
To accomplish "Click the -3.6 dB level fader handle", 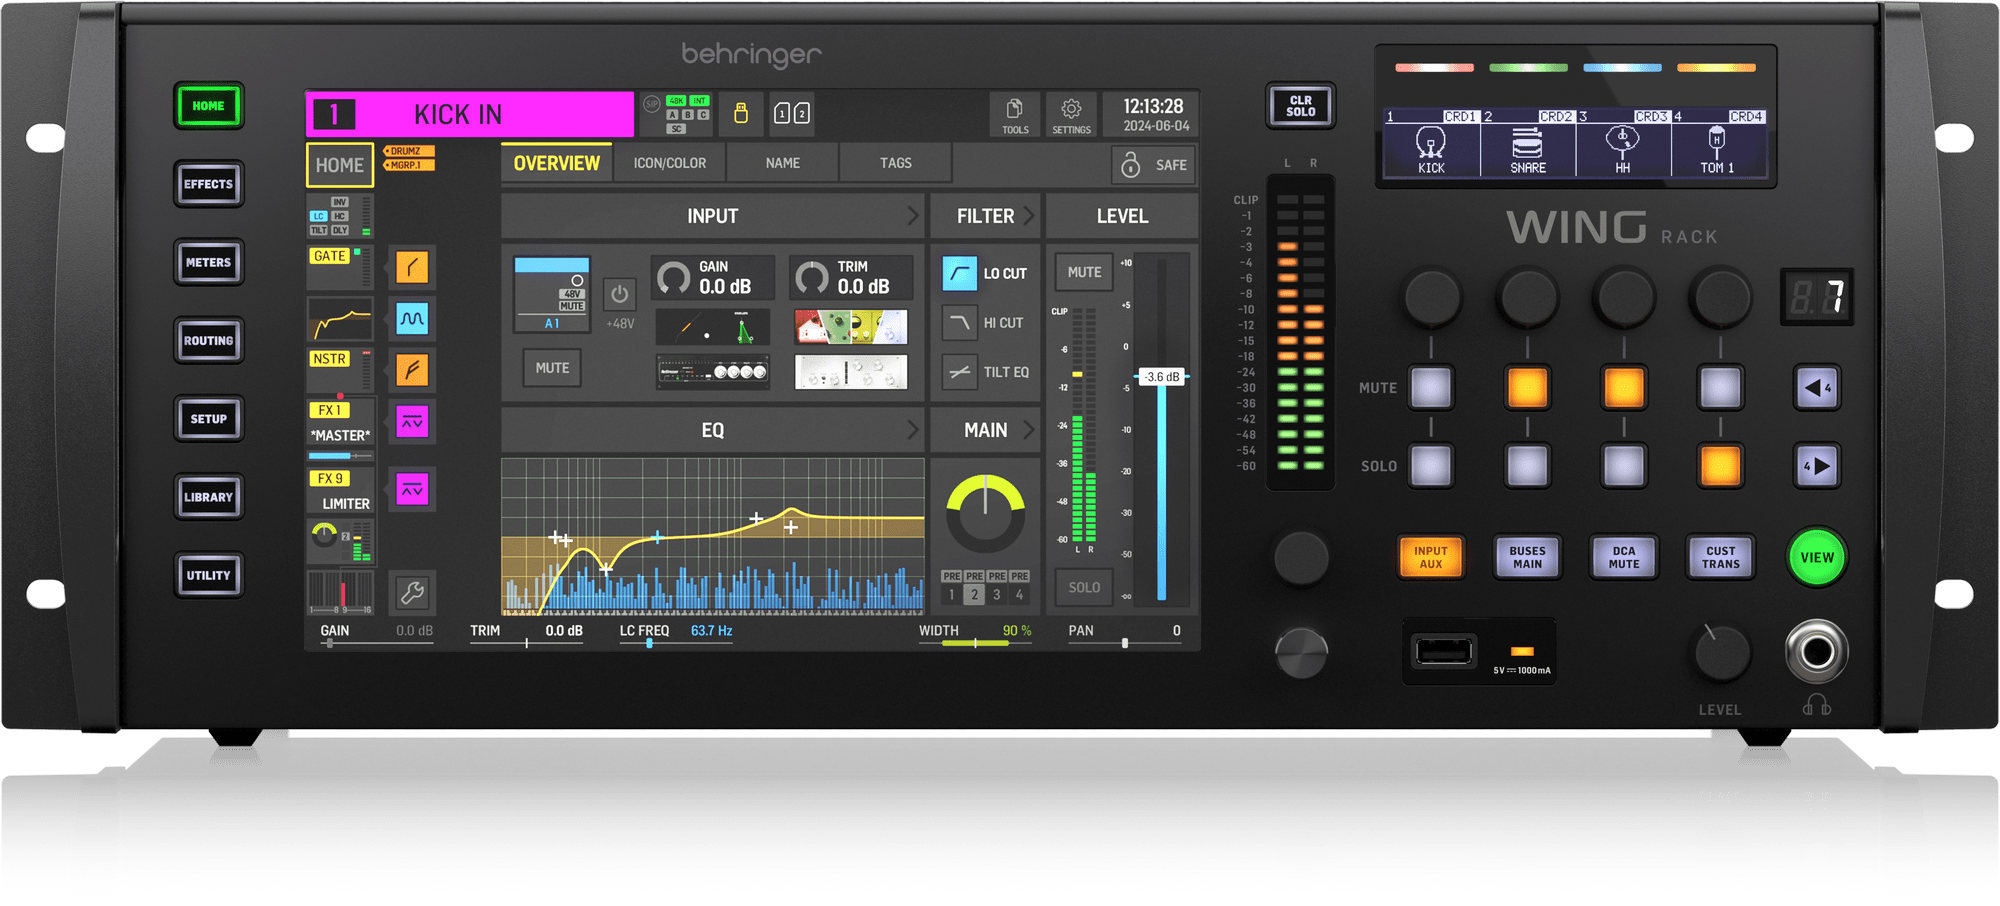I will [1162, 377].
